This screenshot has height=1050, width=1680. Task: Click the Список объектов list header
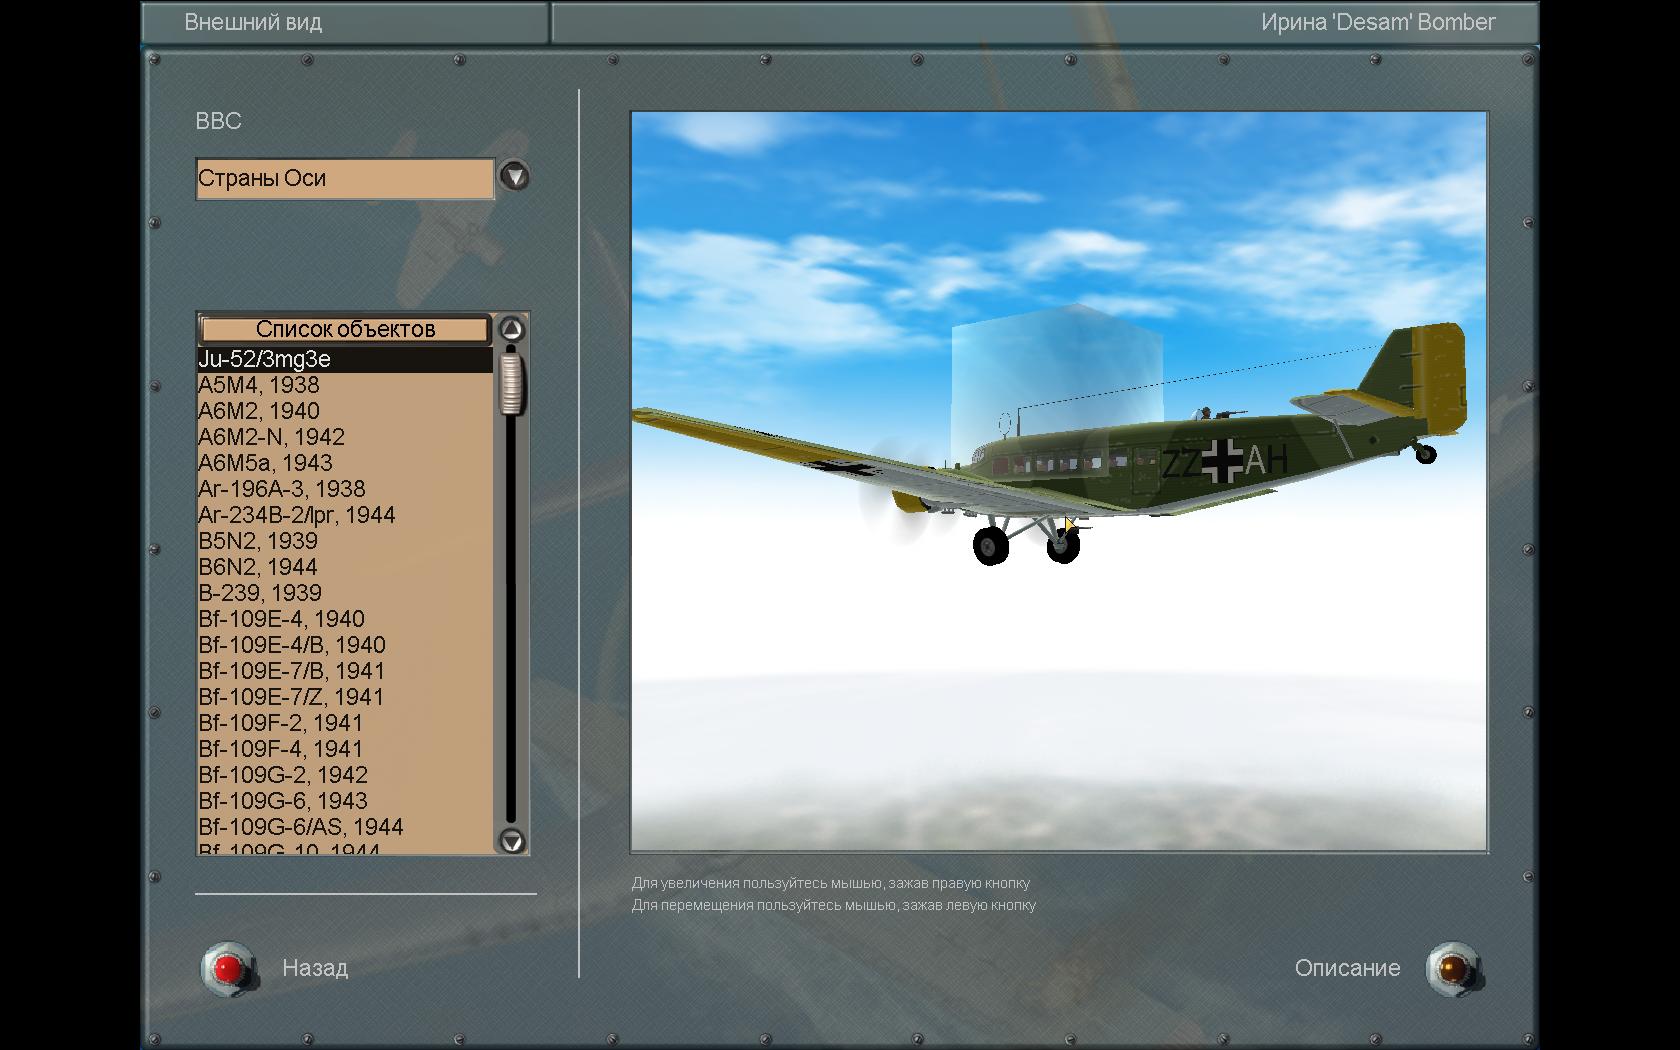click(x=345, y=329)
